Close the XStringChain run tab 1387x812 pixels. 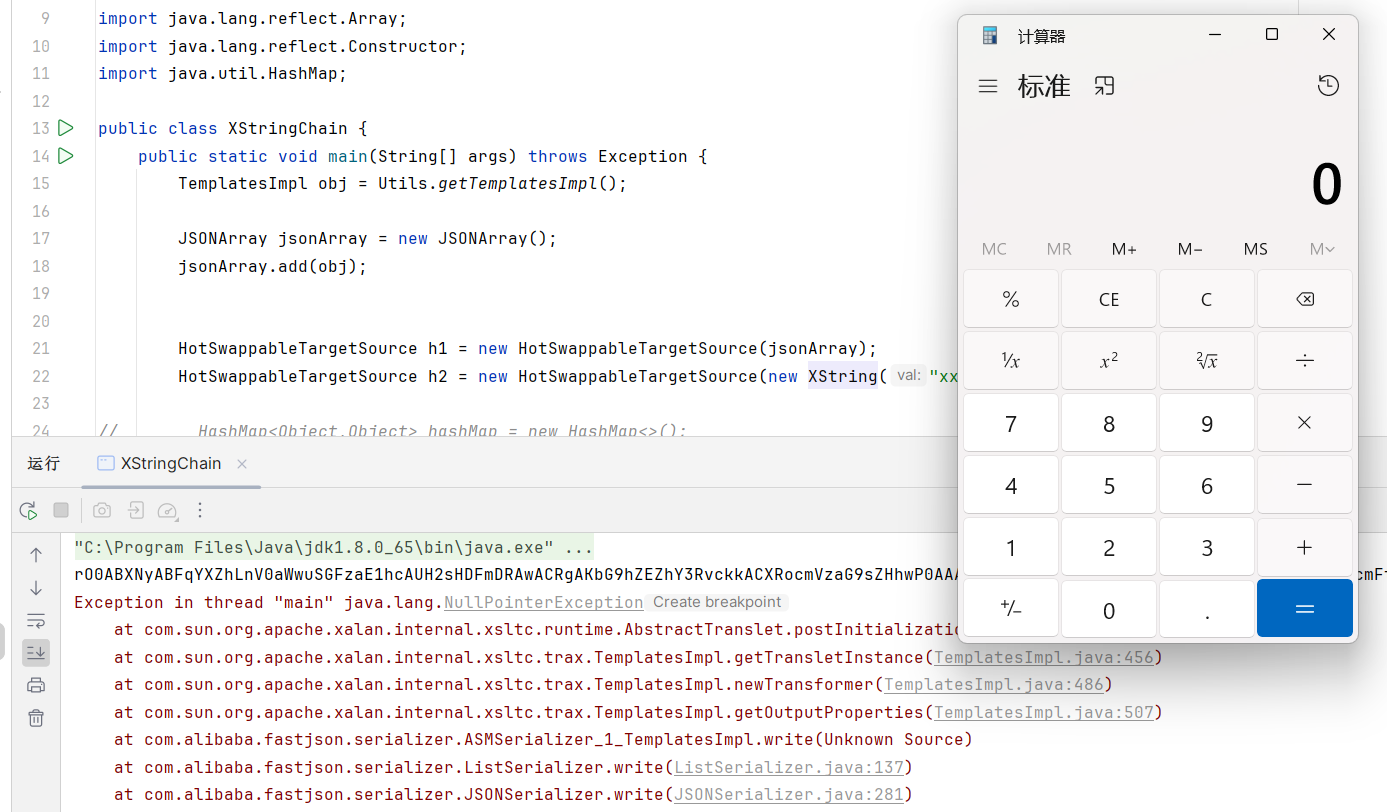242,464
